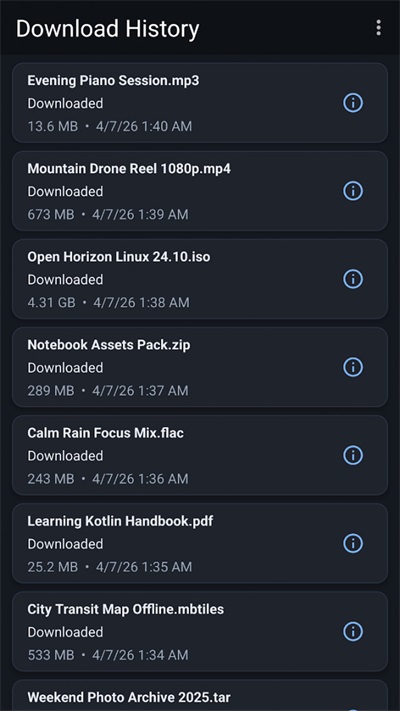Select the Open Horizon Linux 24.10.iso card

tap(200, 279)
